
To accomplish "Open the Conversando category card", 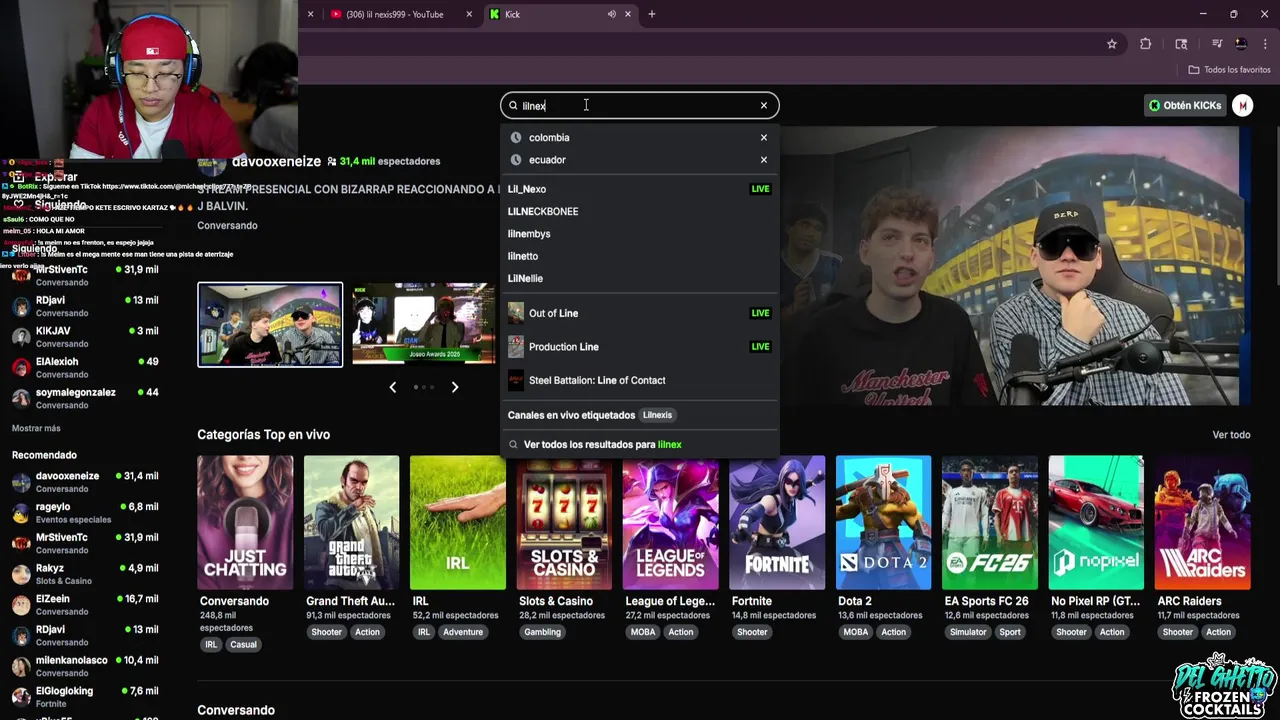I will pyautogui.click(x=245, y=523).
